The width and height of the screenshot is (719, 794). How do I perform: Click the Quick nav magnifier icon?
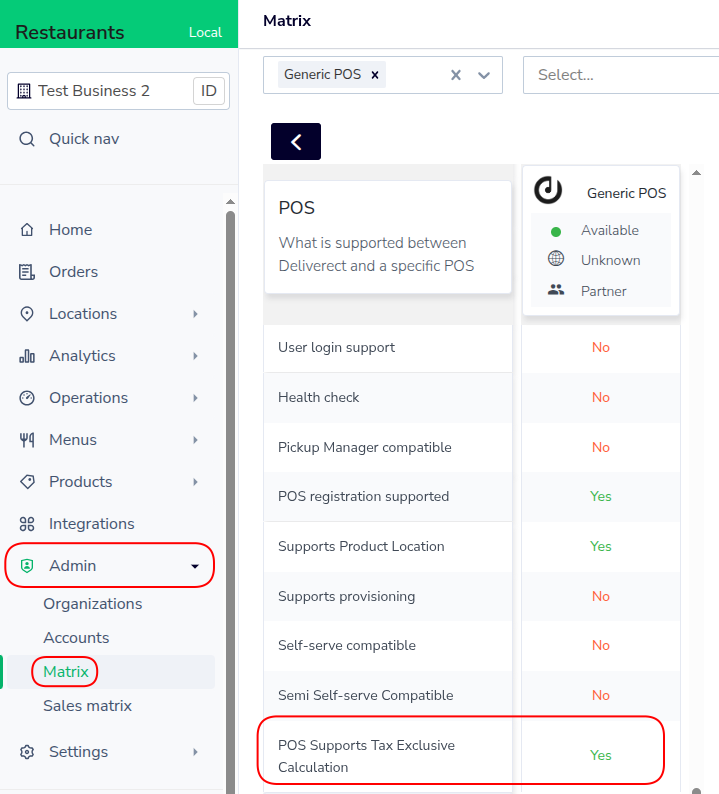(x=27, y=139)
